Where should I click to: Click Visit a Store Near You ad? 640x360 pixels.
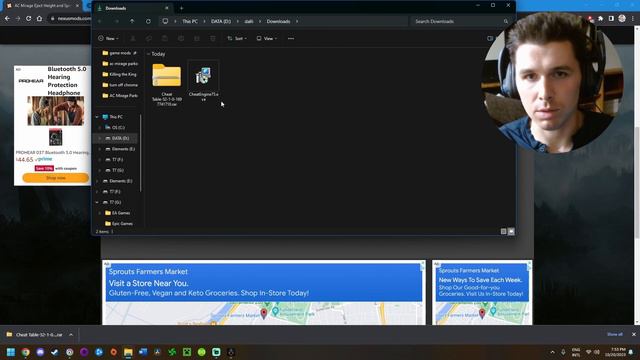(149, 283)
